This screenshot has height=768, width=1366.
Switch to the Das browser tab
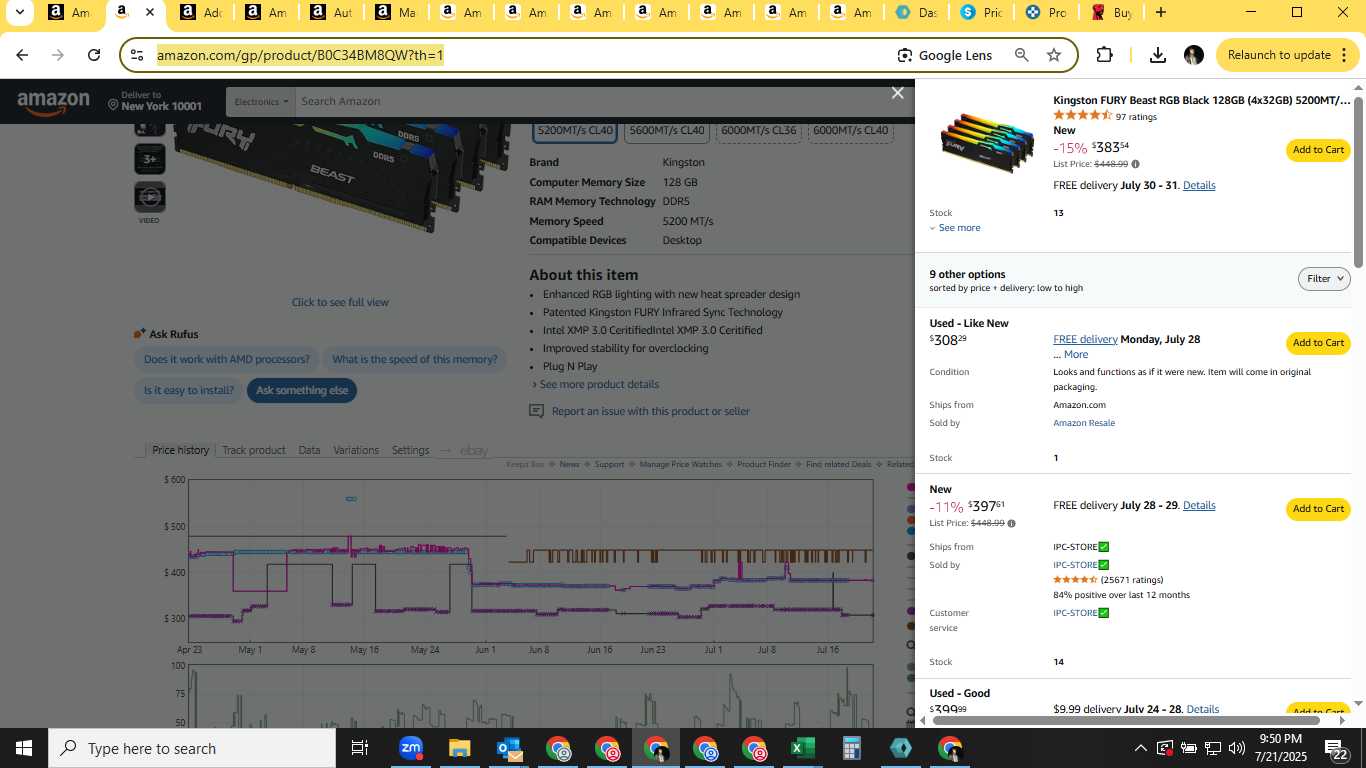[915, 13]
